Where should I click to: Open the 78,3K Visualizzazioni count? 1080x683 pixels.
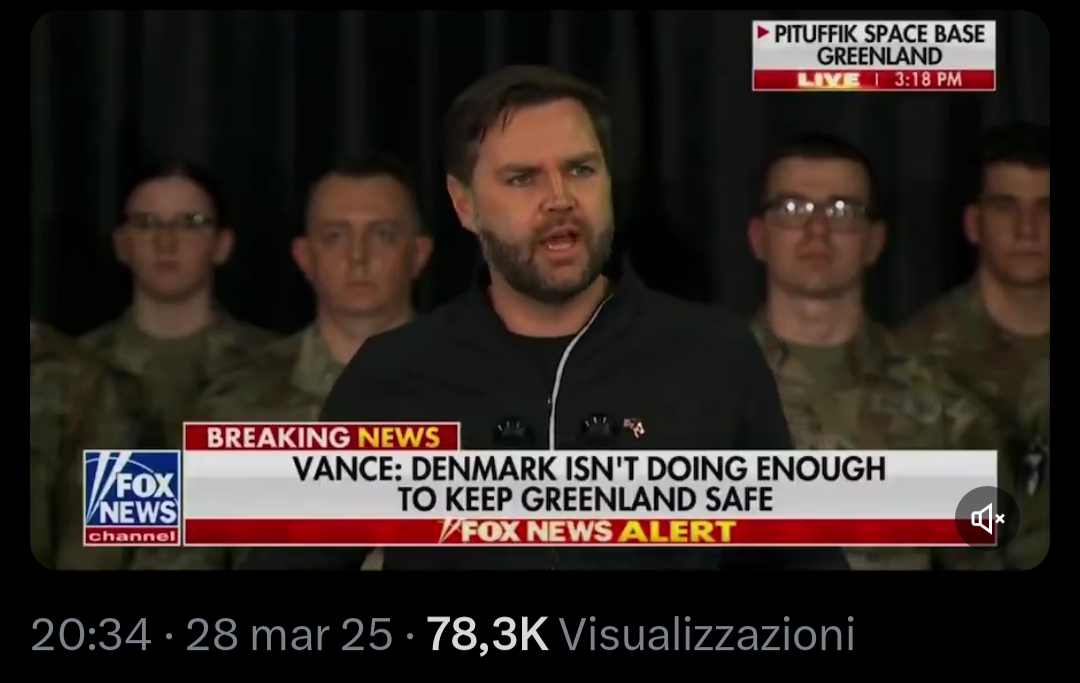coord(641,633)
